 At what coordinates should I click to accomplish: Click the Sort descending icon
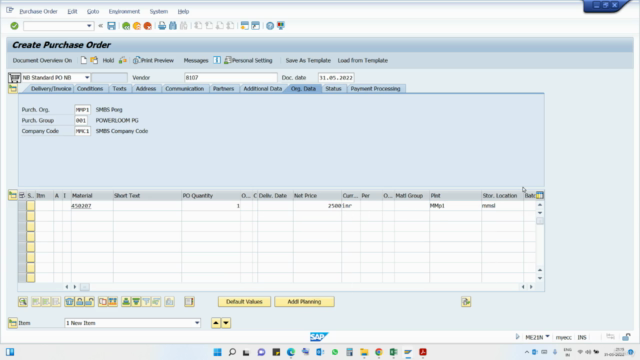click(136, 302)
